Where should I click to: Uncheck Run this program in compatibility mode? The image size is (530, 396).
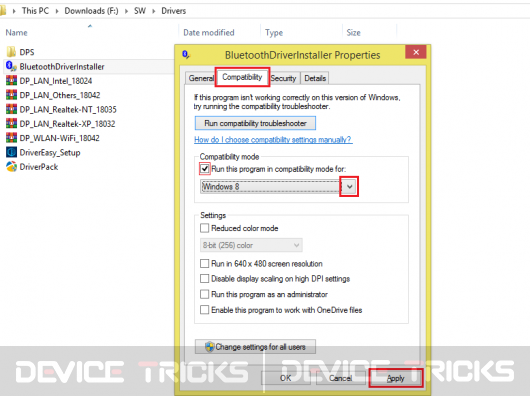[x=204, y=169]
